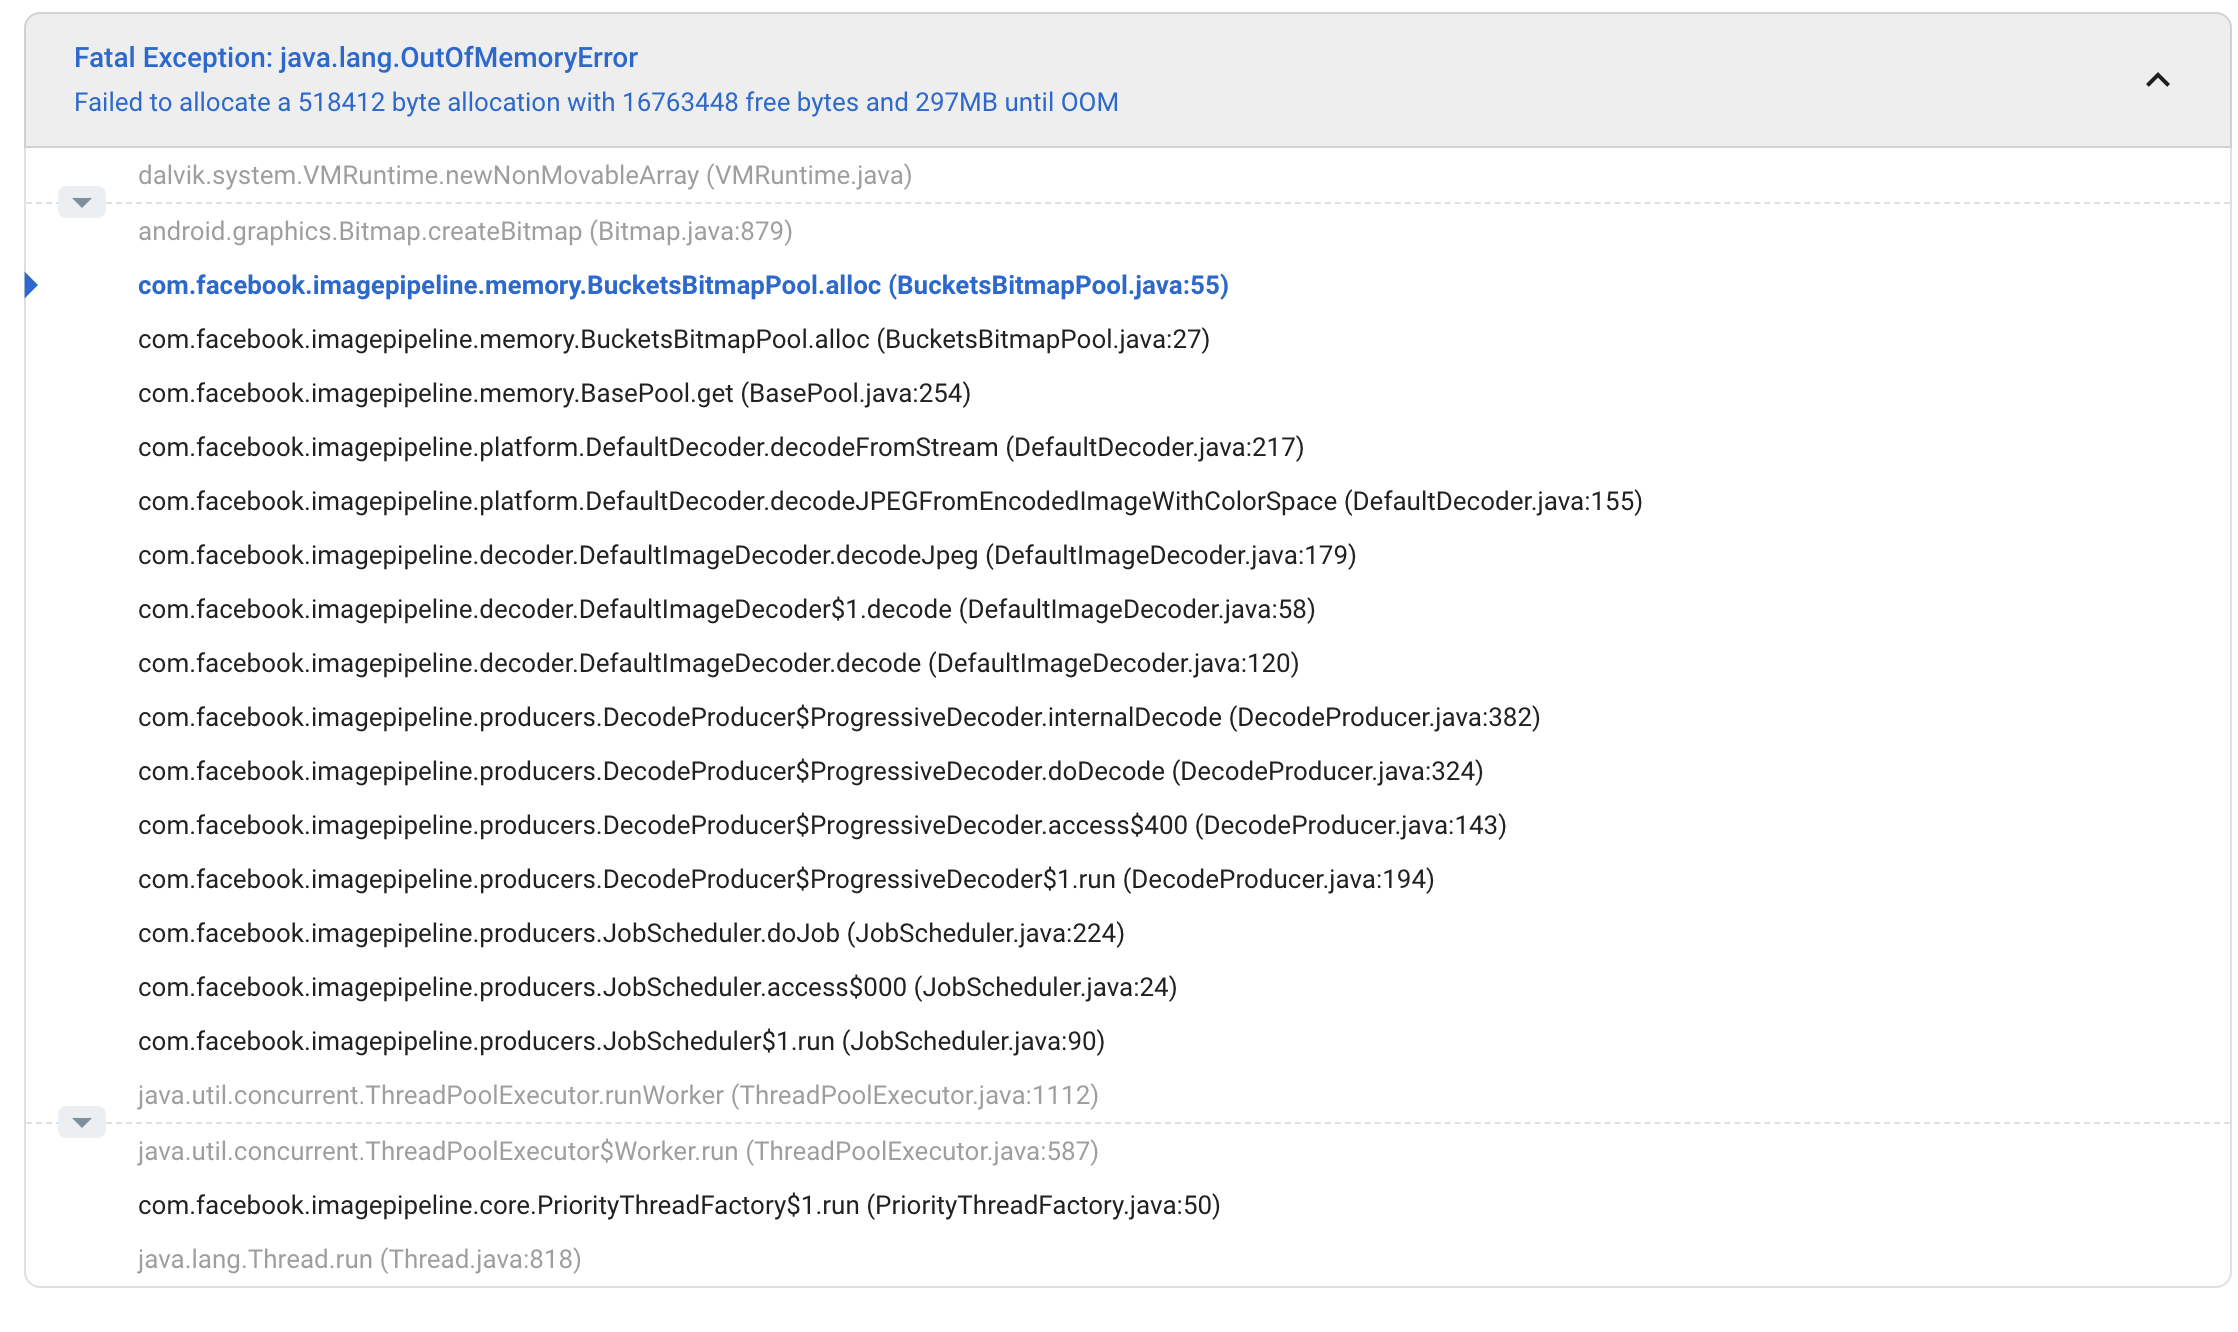Viewport: 2238px width, 1332px height.
Task: Select the ProgressiveDecoder.internalDecode frame
Action: [x=838, y=717]
